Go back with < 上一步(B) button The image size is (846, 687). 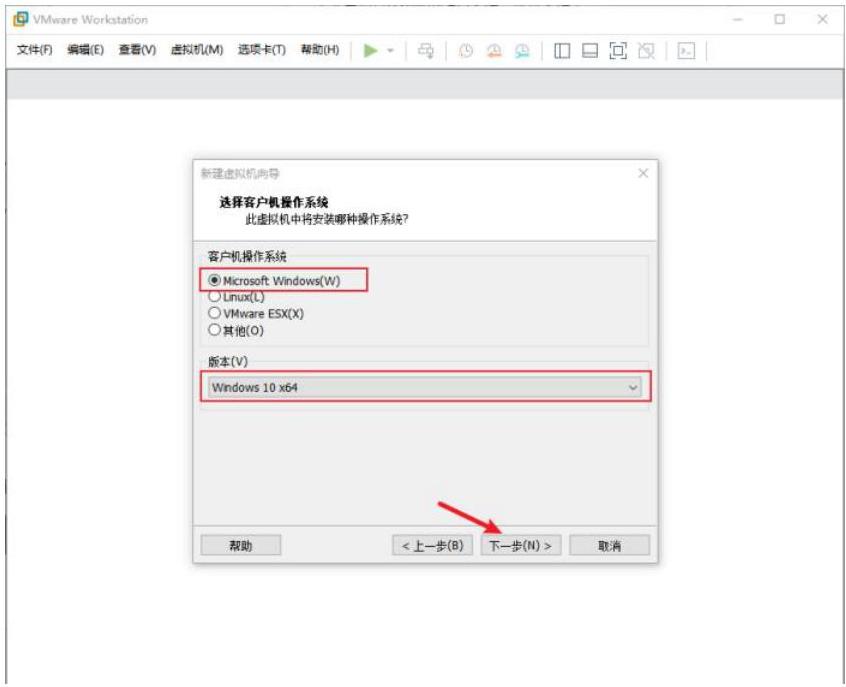click(x=433, y=546)
